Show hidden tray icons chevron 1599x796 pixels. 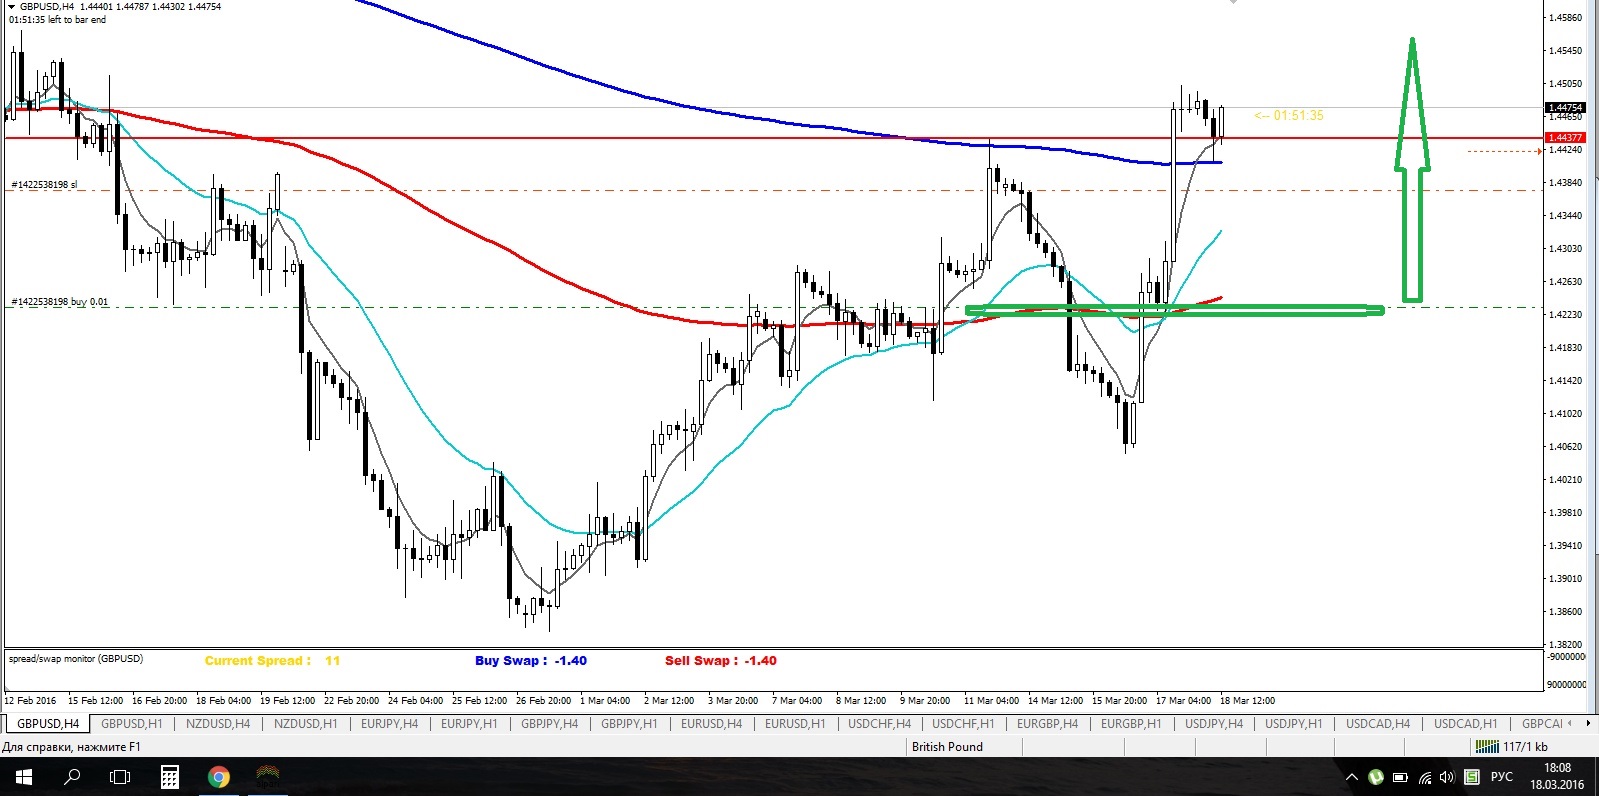point(1352,777)
